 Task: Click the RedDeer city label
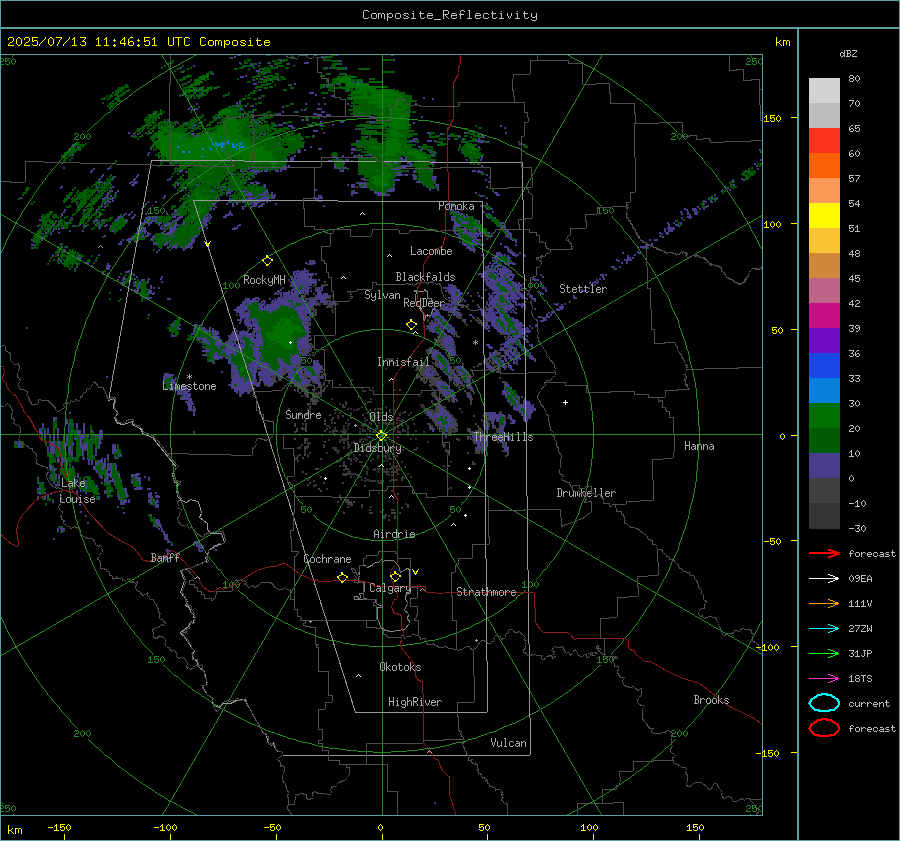coord(424,303)
